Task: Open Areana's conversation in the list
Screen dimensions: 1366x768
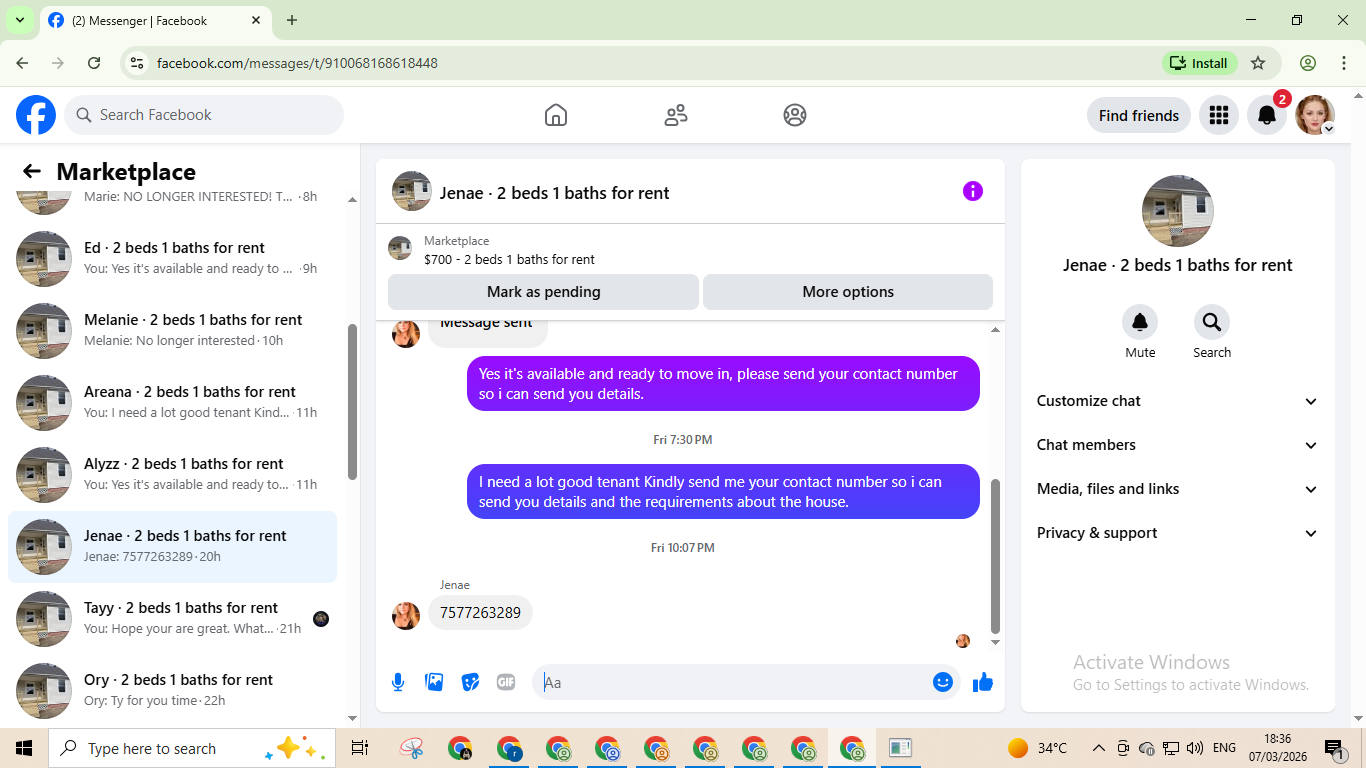Action: 172,402
